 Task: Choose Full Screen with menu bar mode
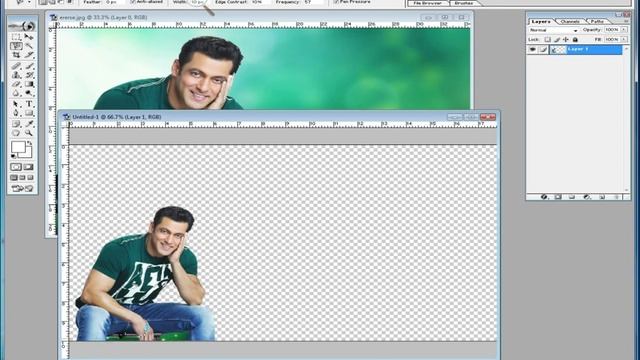pyautogui.click(x=22, y=178)
